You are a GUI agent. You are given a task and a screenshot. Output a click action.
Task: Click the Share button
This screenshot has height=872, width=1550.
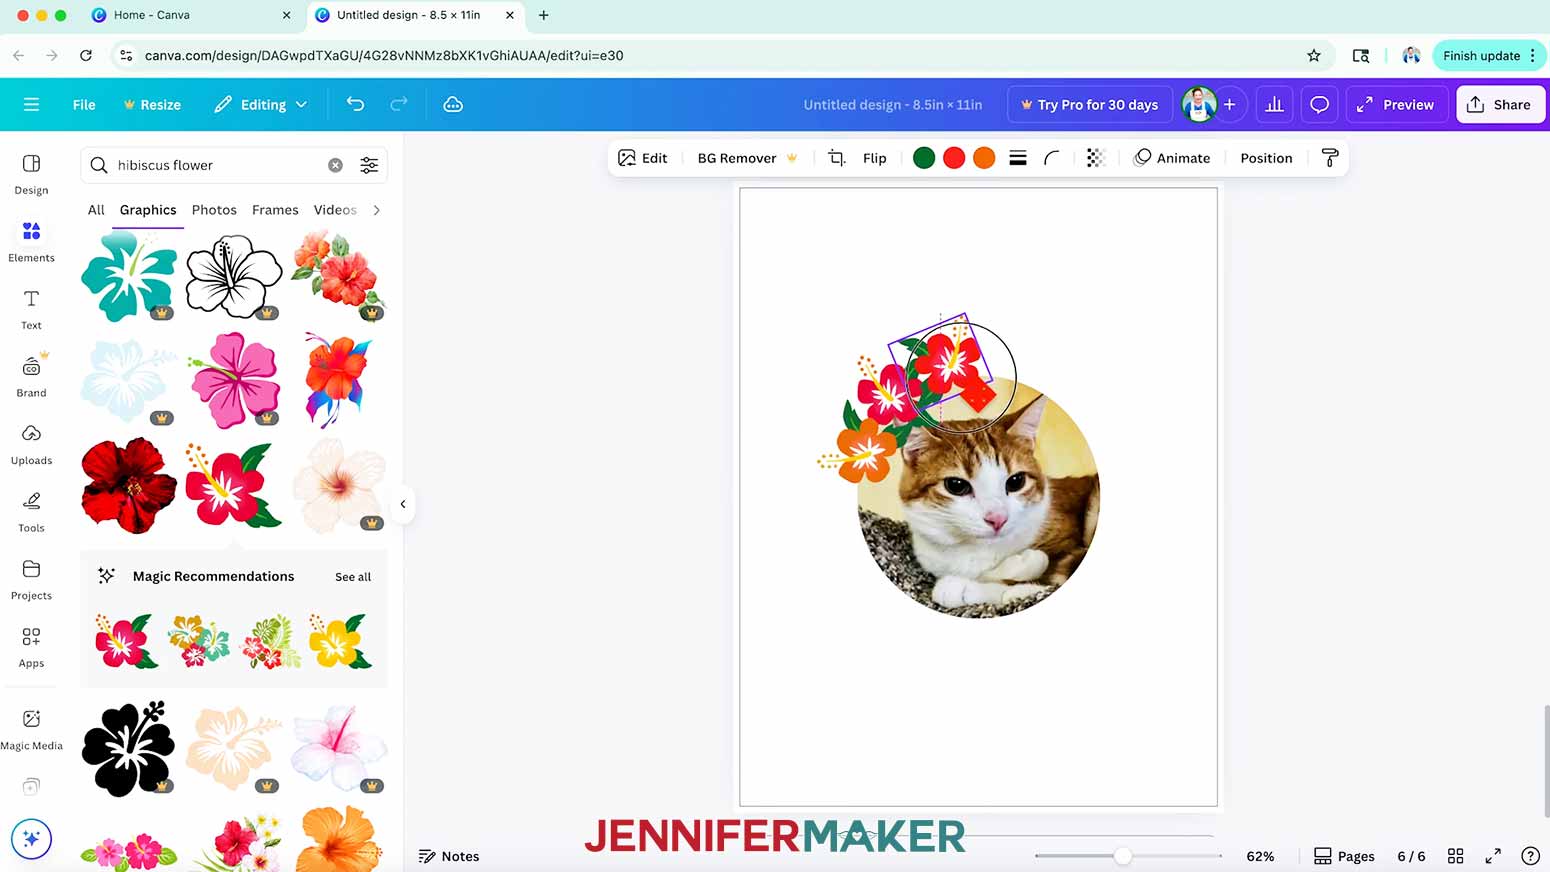click(1500, 104)
